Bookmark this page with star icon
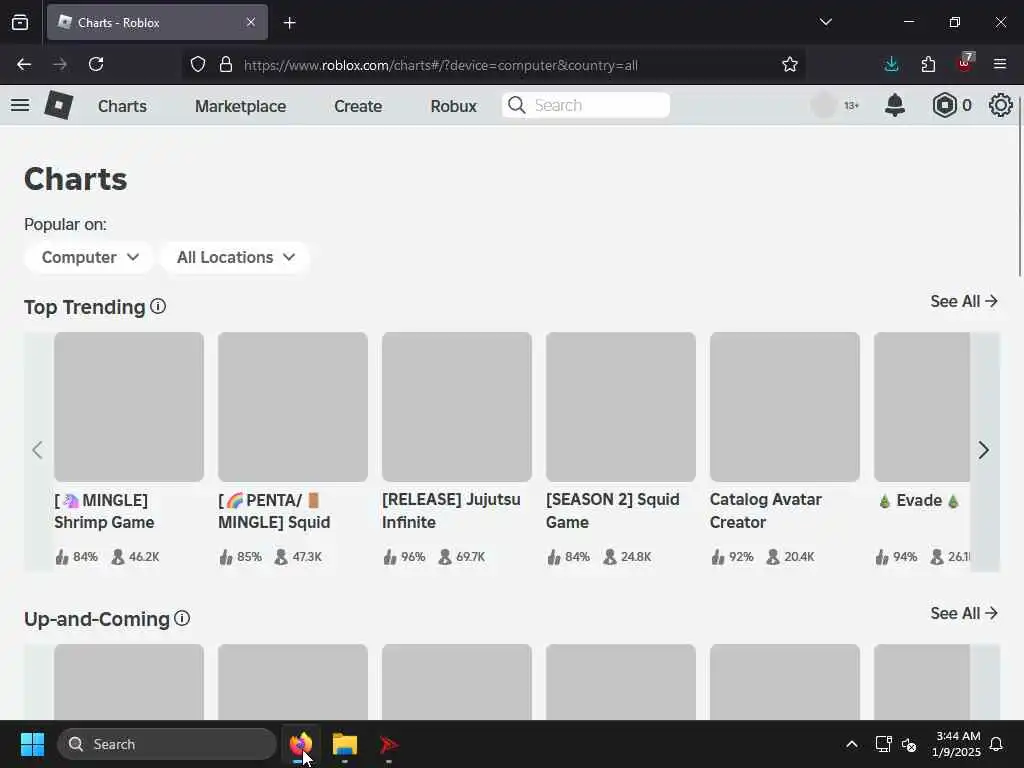This screenshot has height=768, width=1024. 790,64
